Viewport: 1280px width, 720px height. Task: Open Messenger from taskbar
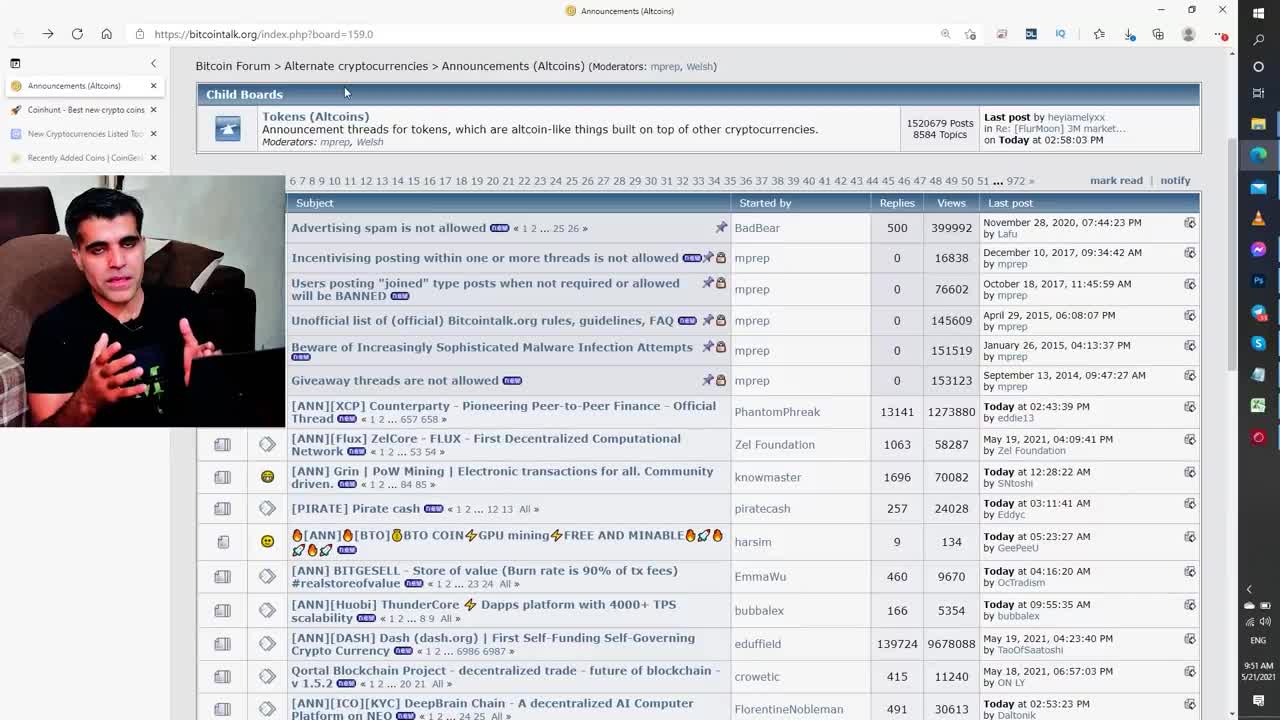tap(1258, 249)
